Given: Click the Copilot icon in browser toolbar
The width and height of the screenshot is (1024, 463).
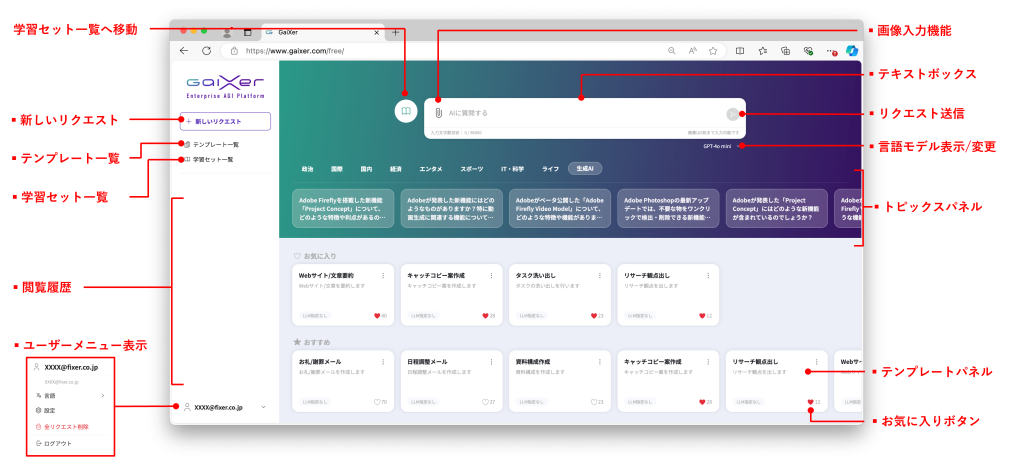Looking at the screenshot, I should pyautogui.click(x=852, y=50).
